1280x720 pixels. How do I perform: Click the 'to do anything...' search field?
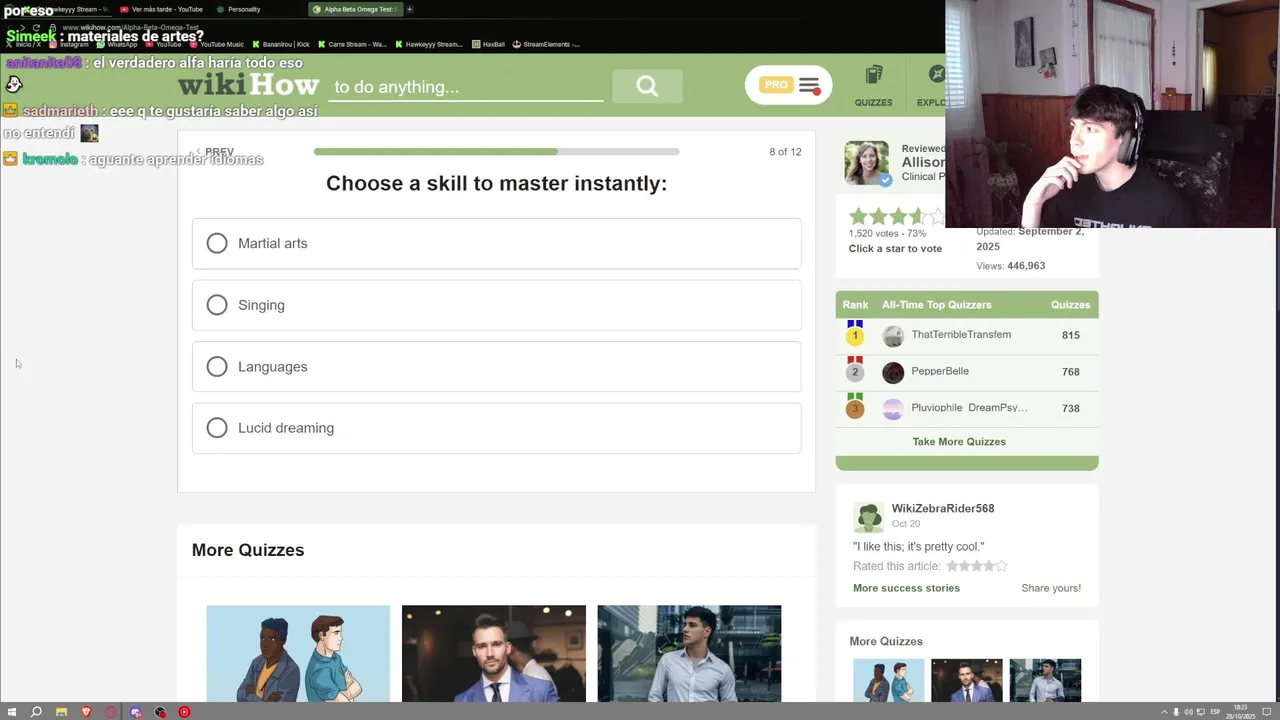[x=466, y=87]
